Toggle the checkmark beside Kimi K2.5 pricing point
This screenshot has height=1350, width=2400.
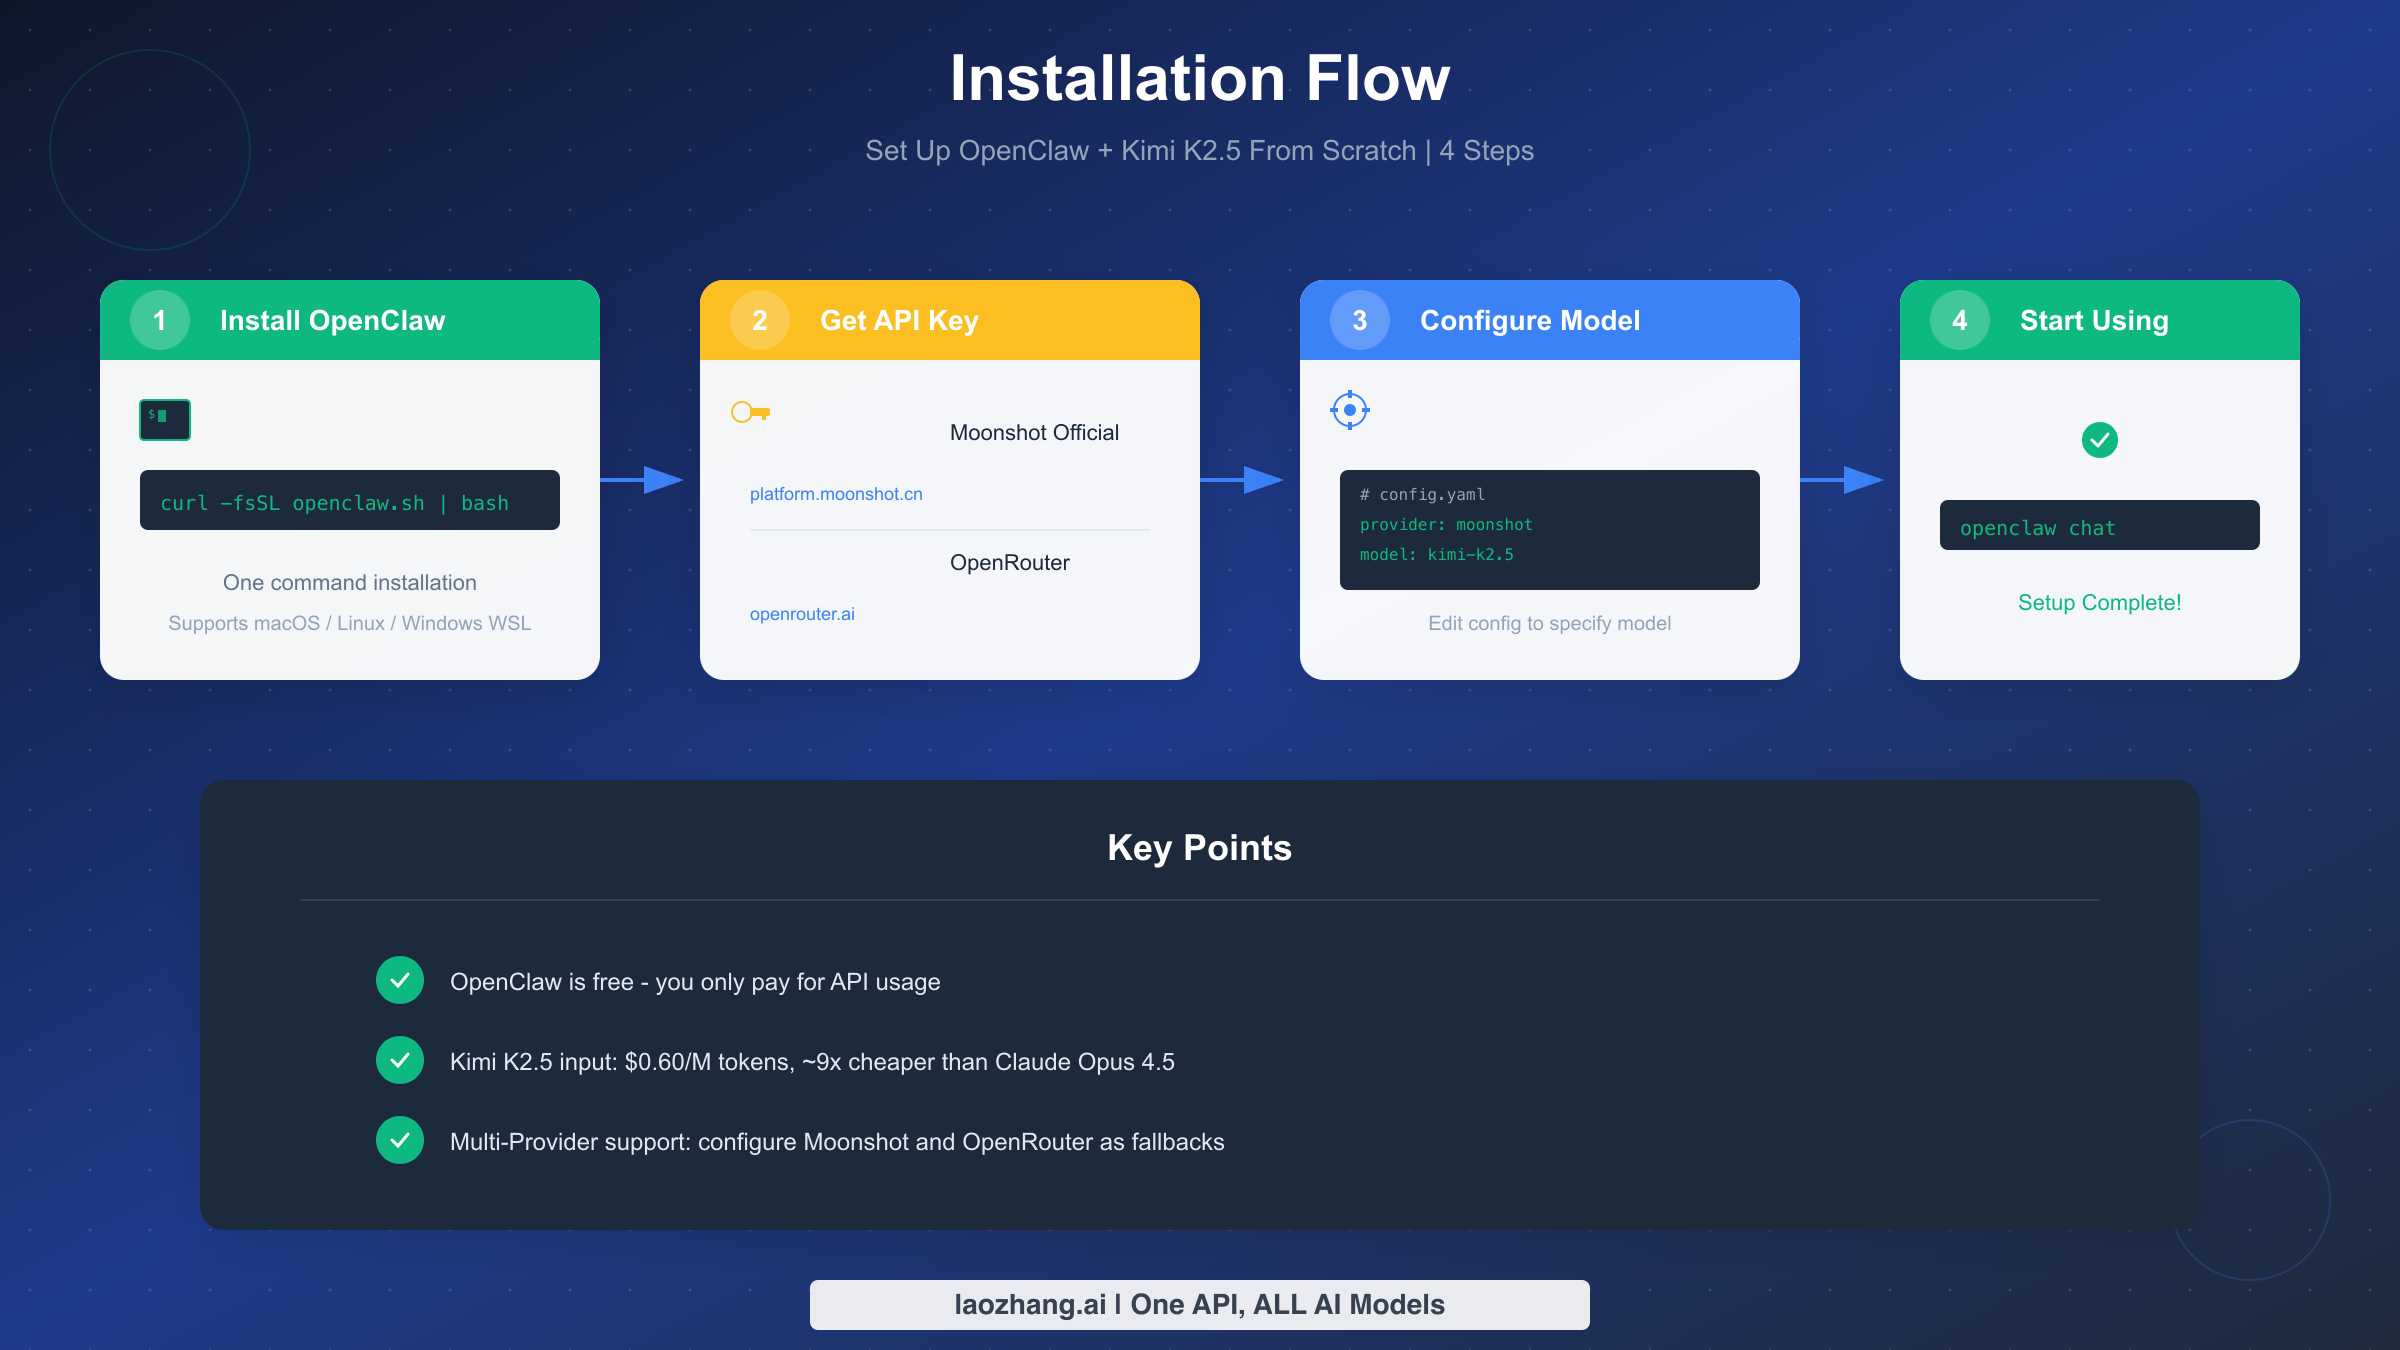click(x=400, y=1061)
